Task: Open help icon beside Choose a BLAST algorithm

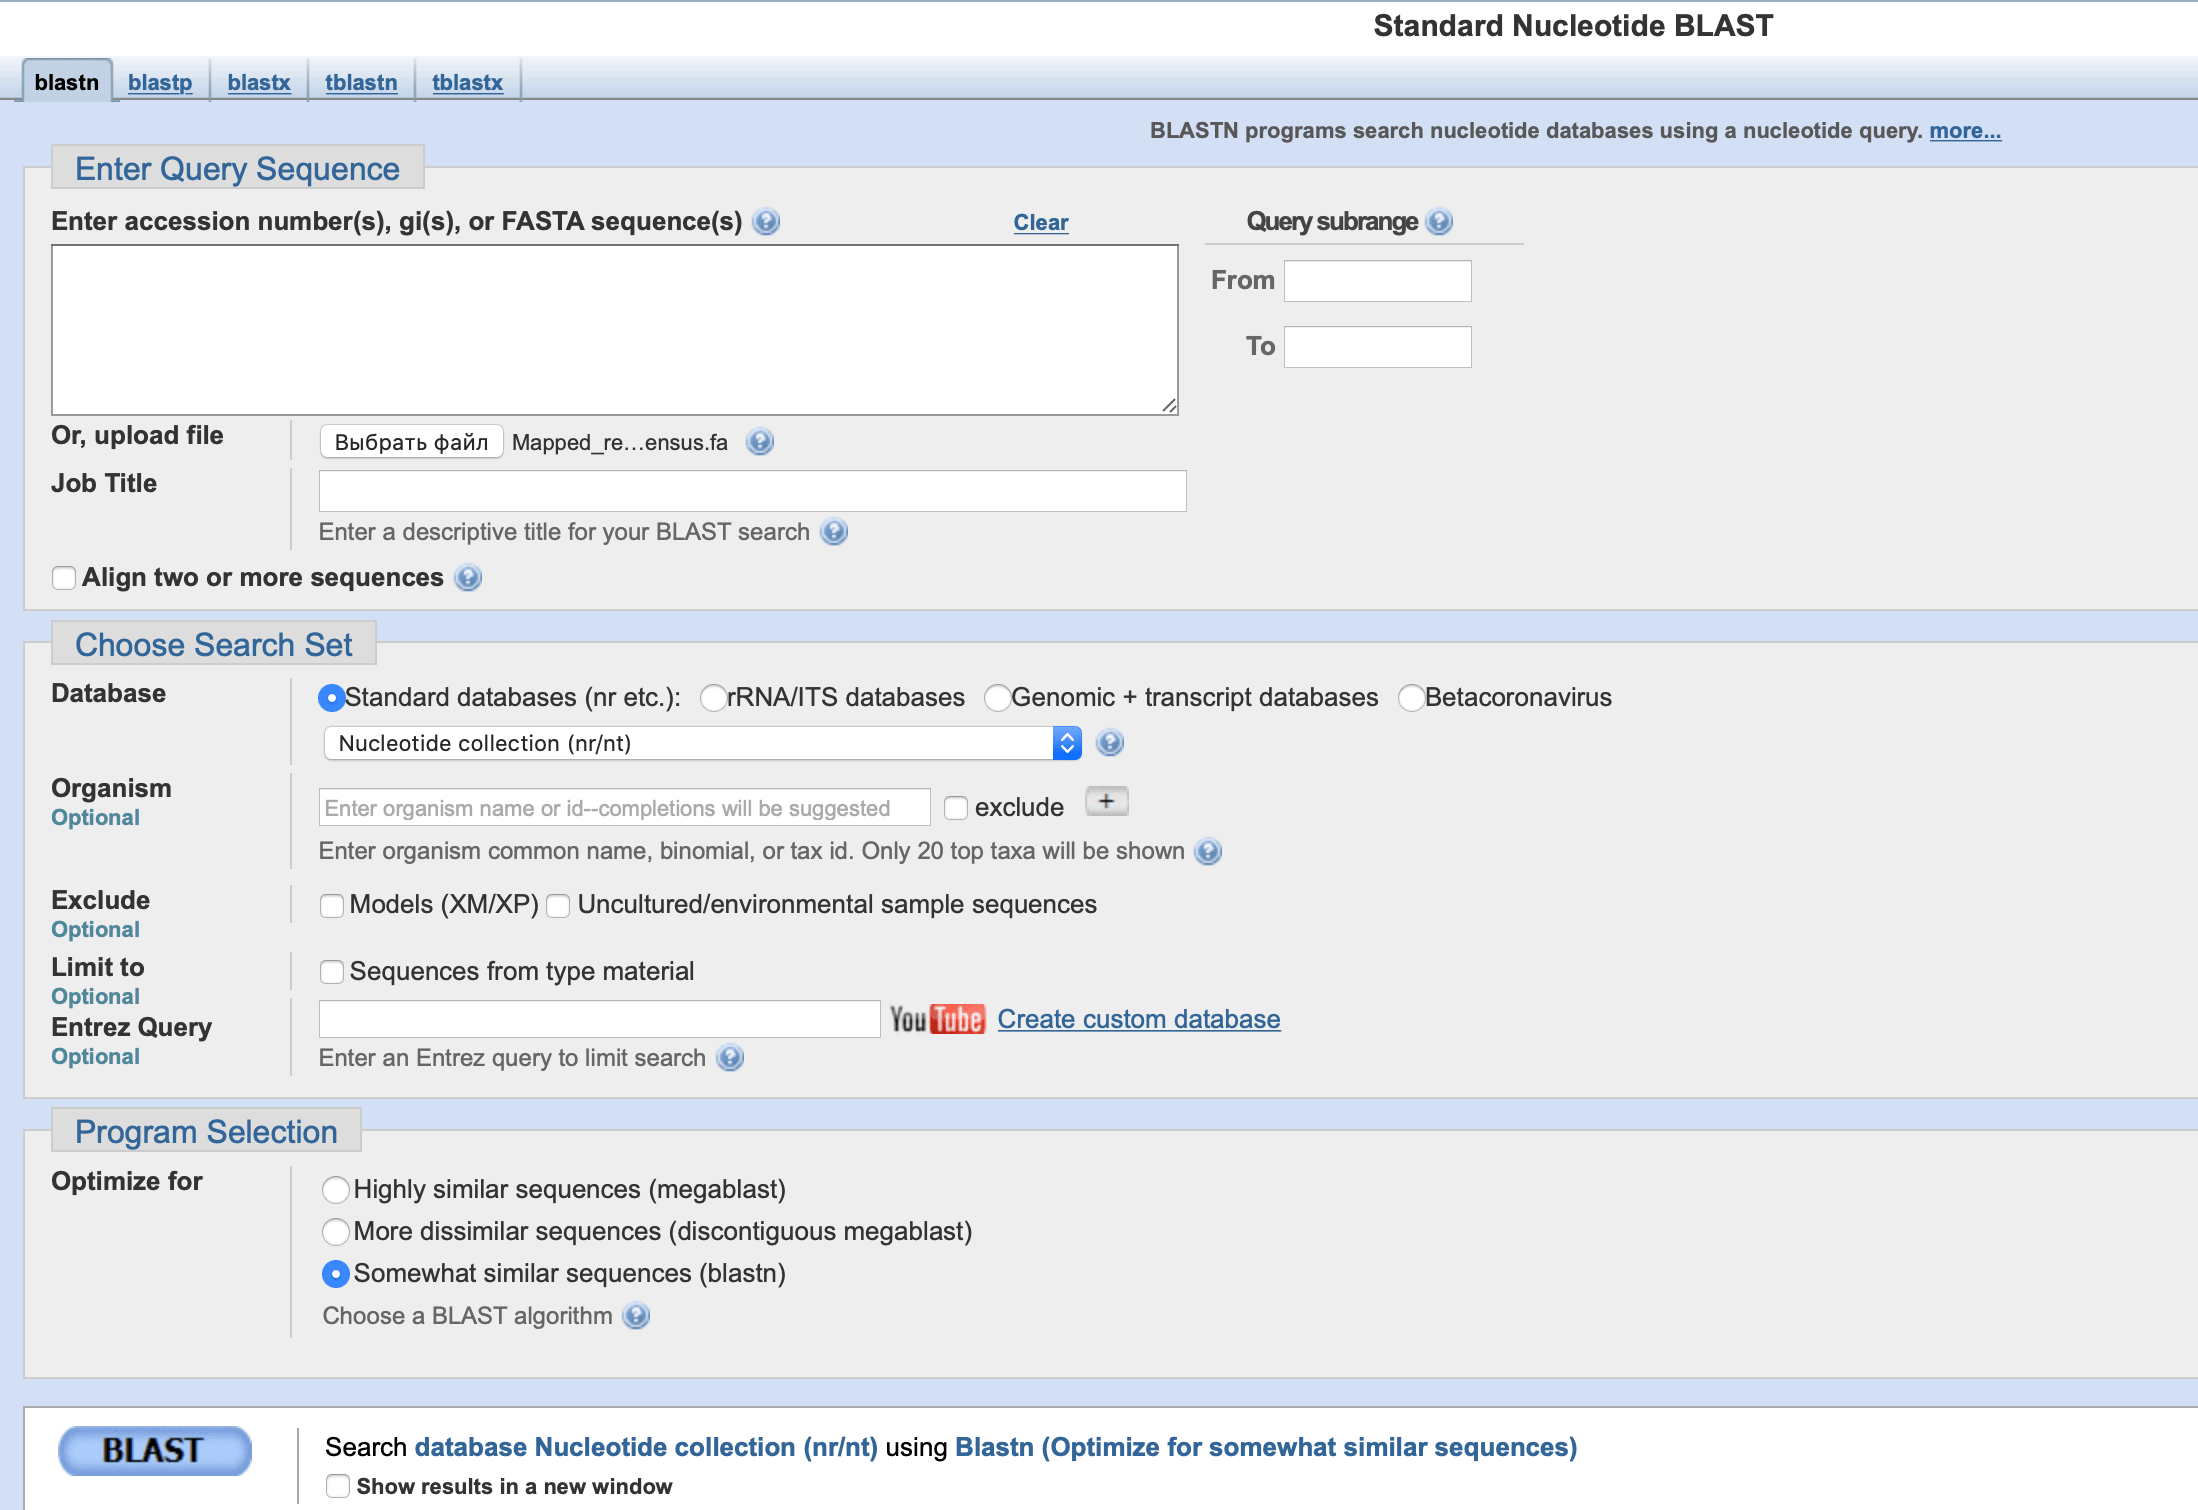Action: click(636, 1316)
